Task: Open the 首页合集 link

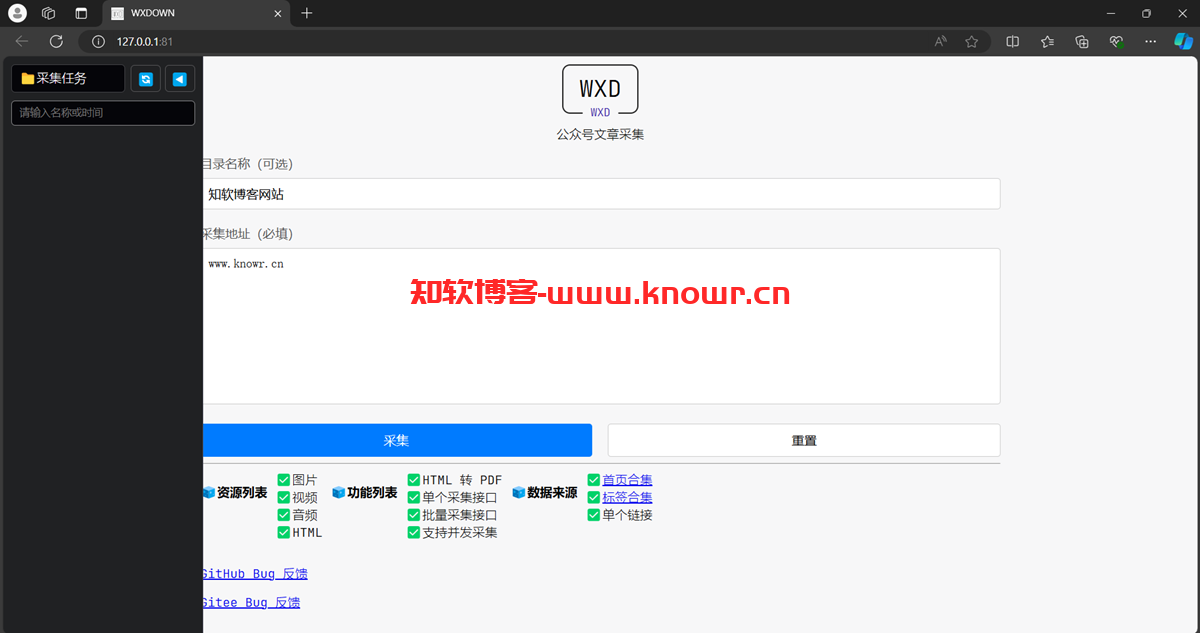Action: pos(627,480)
